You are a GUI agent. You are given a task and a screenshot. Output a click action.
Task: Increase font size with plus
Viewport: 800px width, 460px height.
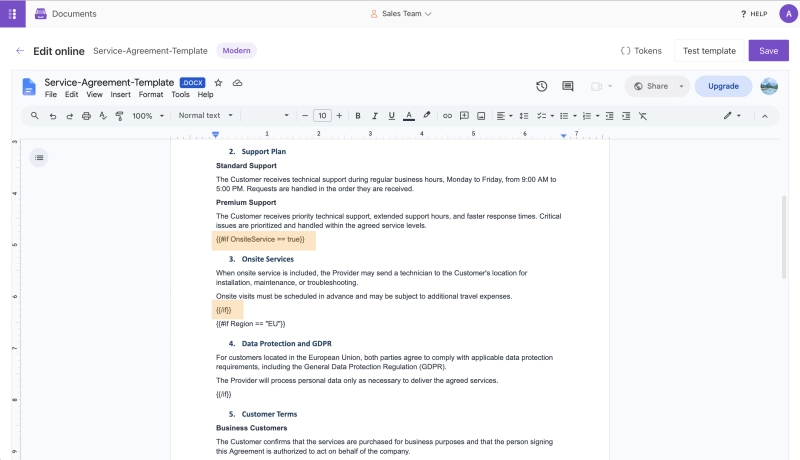(x=339, y=116)
